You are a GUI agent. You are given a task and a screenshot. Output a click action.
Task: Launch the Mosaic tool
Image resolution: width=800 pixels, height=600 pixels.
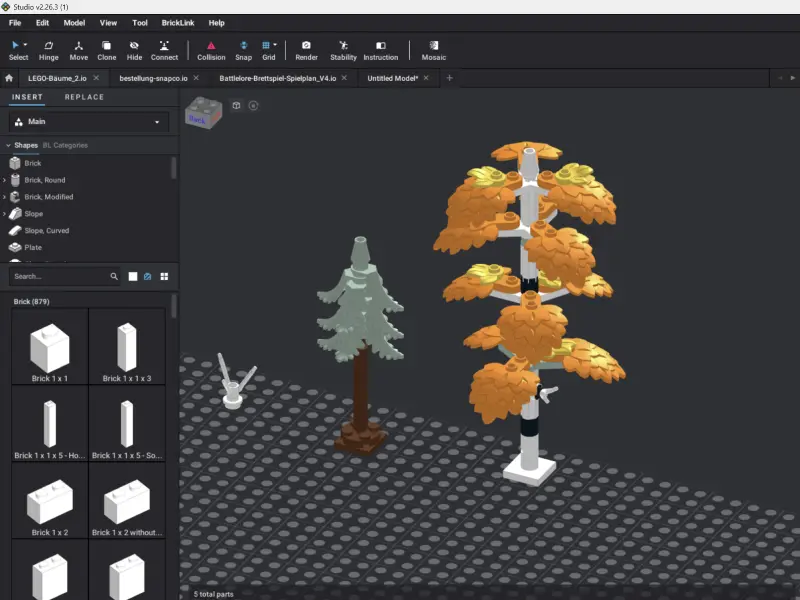[x=434, y=50]
